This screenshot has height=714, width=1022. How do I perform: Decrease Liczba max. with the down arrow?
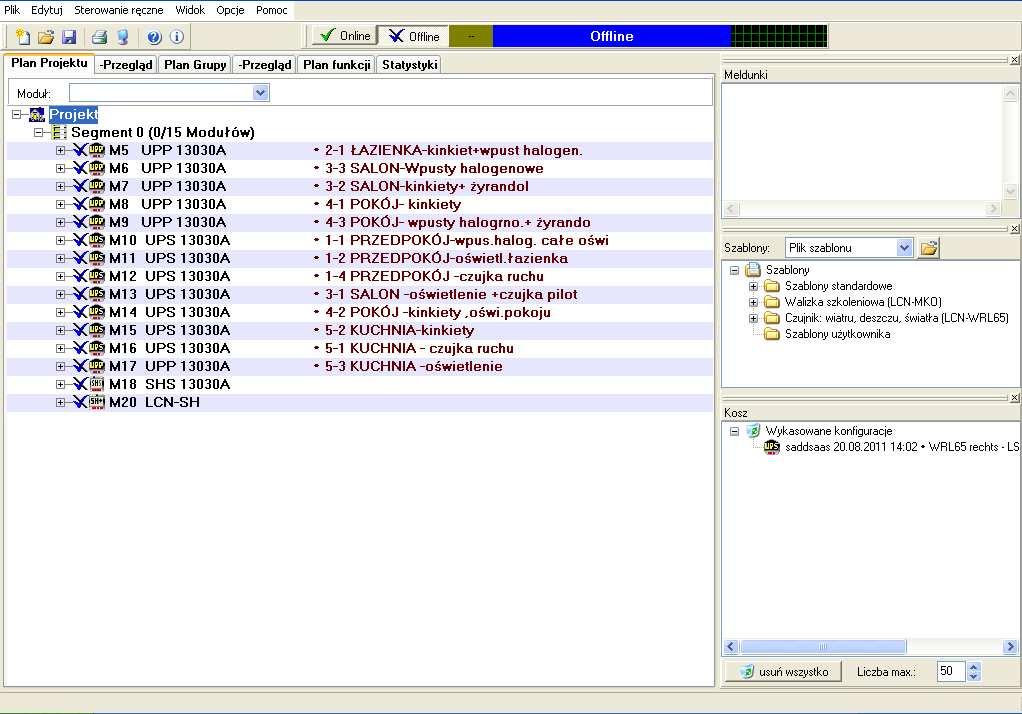tap(973, 676)
